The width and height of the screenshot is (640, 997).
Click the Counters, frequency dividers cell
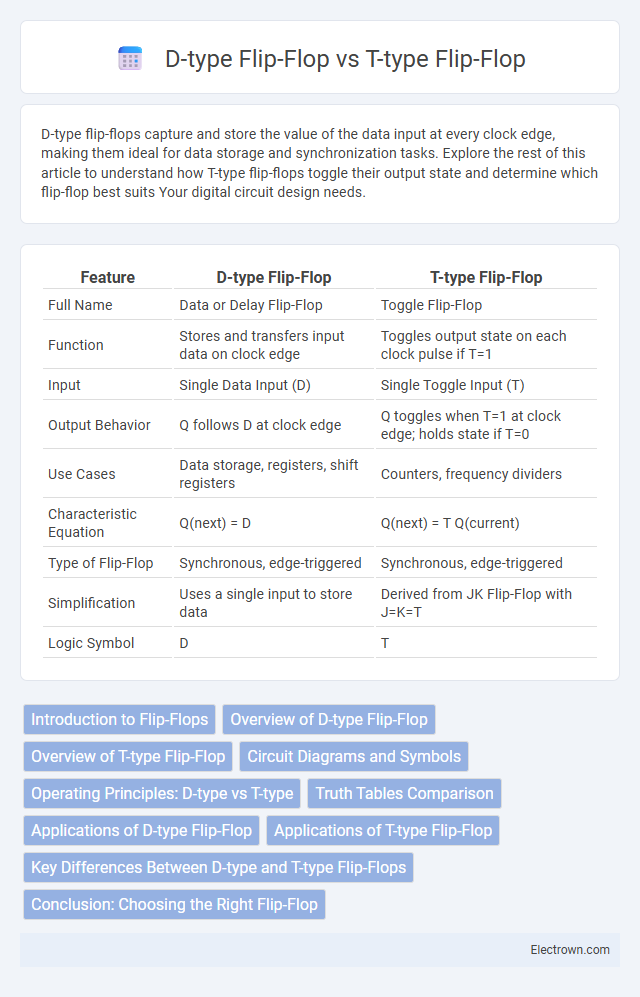[x=471, y=474]
